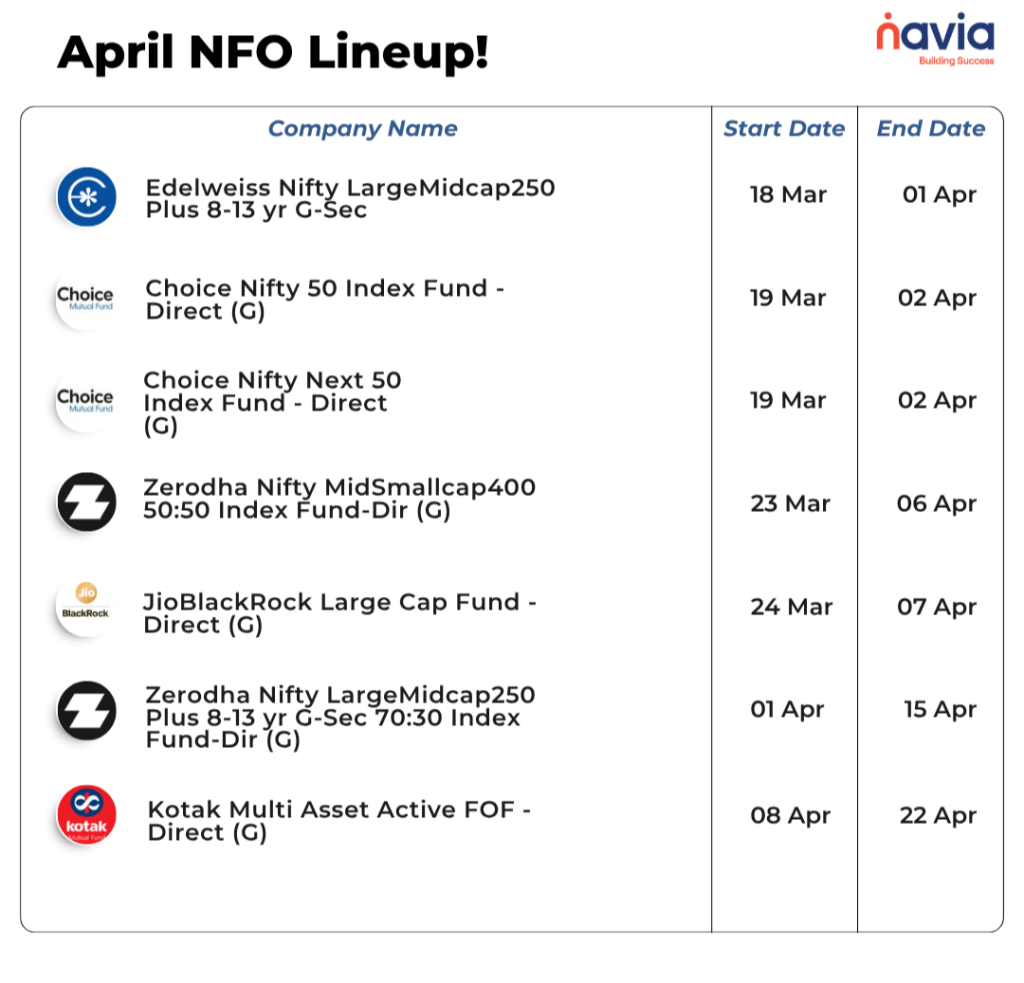
Task: Select the End Date column header
Action: [931, 129]
